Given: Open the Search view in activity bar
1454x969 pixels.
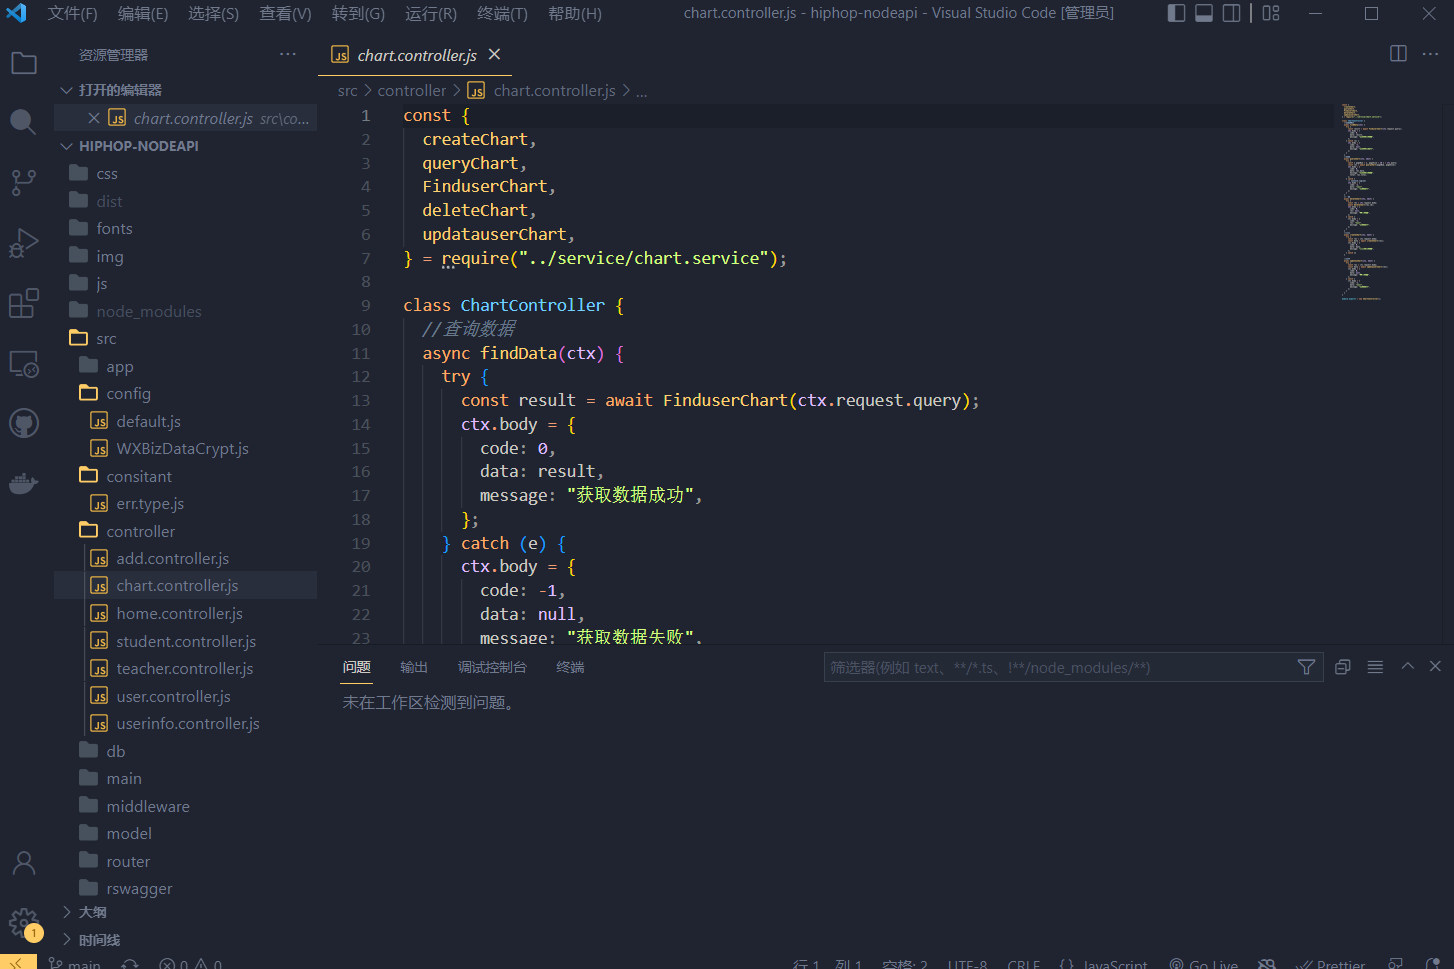Looking at the screenshot, I should click(24, 122).
